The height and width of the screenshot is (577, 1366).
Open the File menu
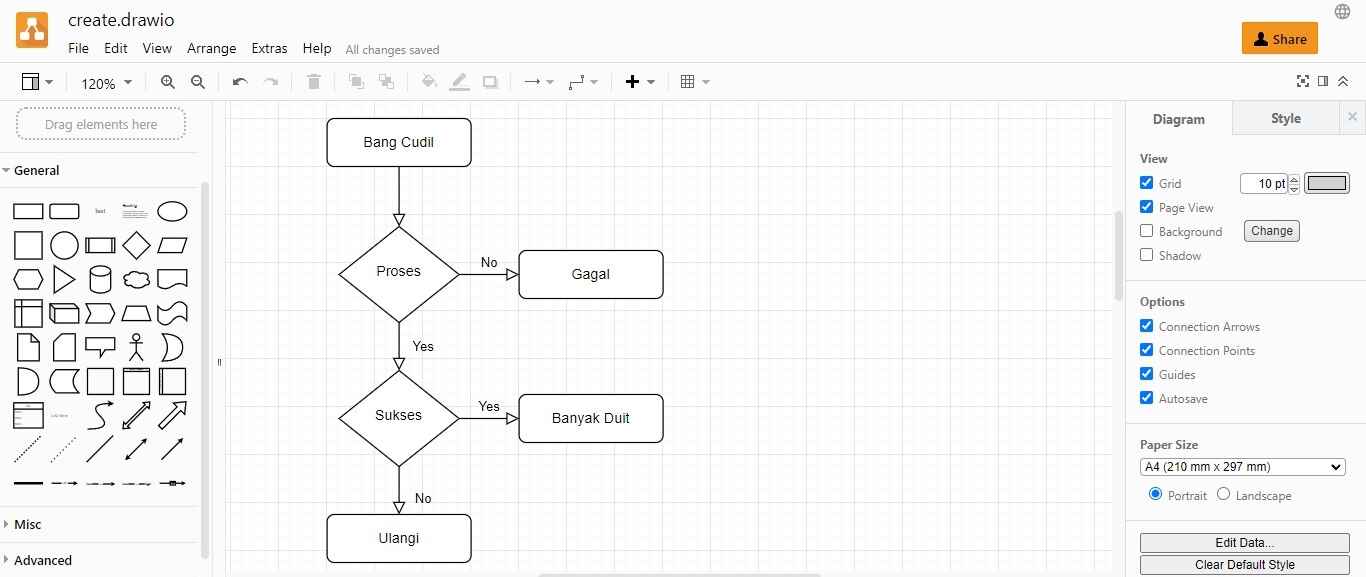78,48
